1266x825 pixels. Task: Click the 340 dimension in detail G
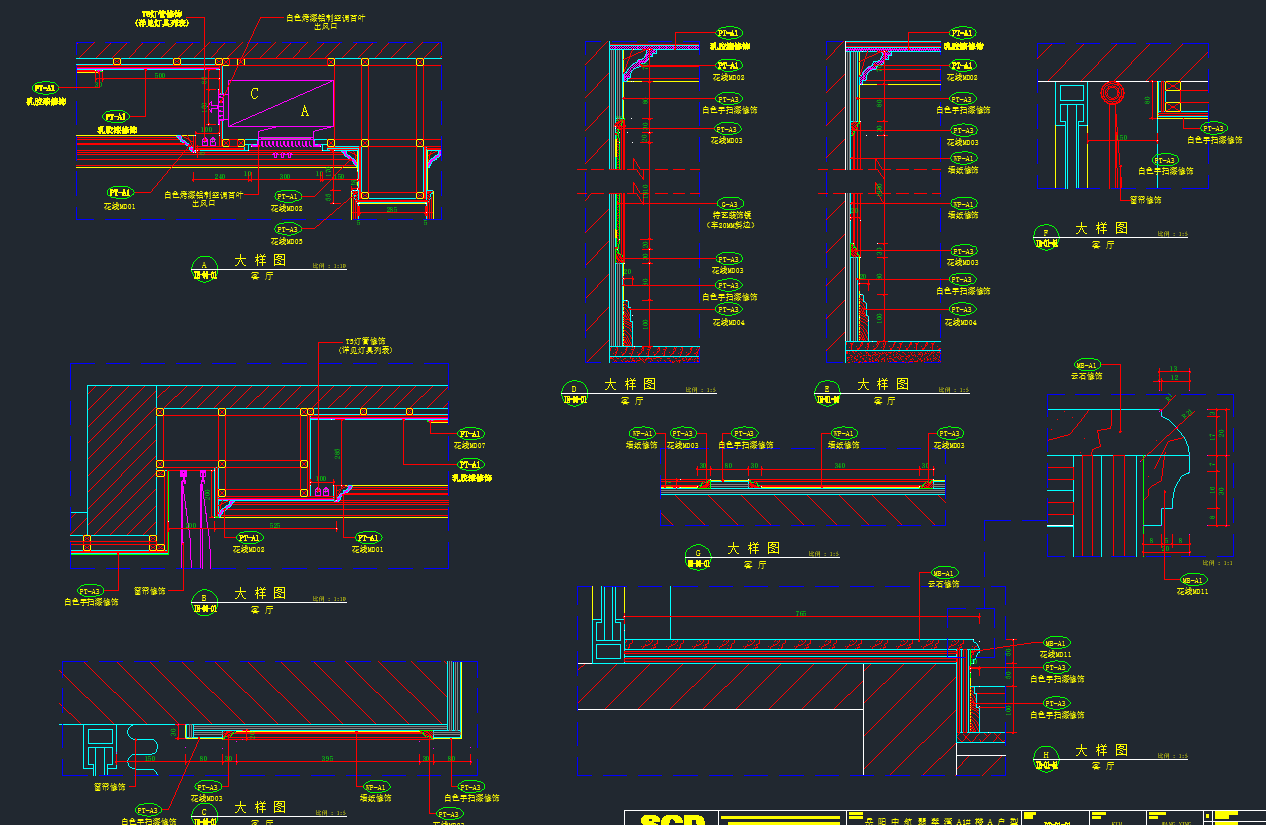839,465
